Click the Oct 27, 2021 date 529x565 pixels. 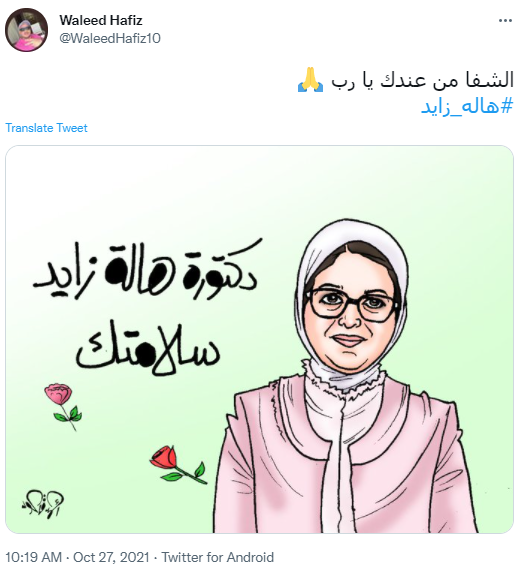(x=111, y=557)
